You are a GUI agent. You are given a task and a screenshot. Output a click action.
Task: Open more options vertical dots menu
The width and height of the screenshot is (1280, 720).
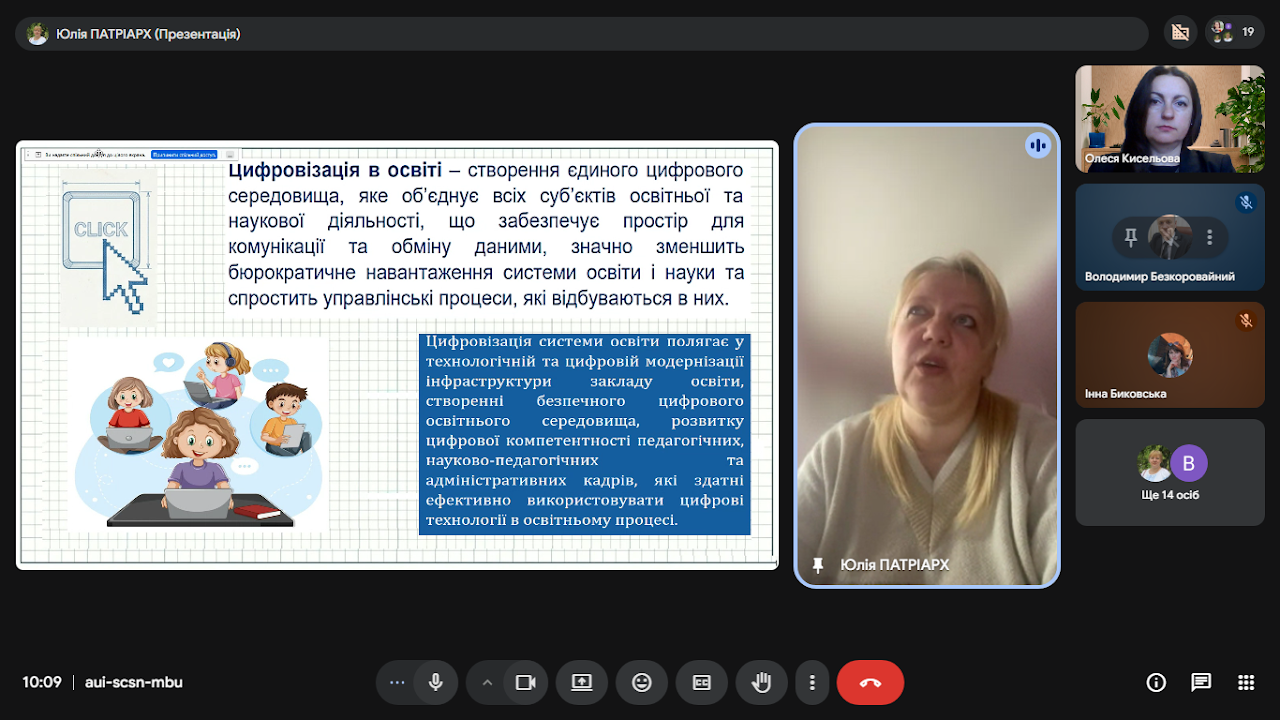point(812,682)
